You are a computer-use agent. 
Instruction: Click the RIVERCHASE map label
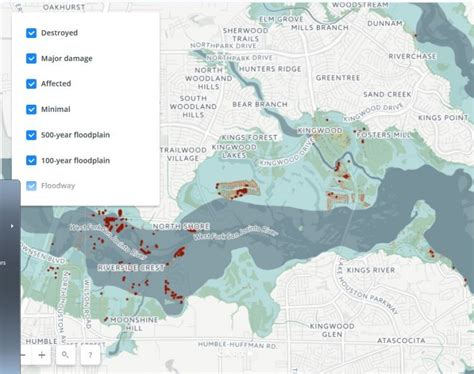[412, 56]
